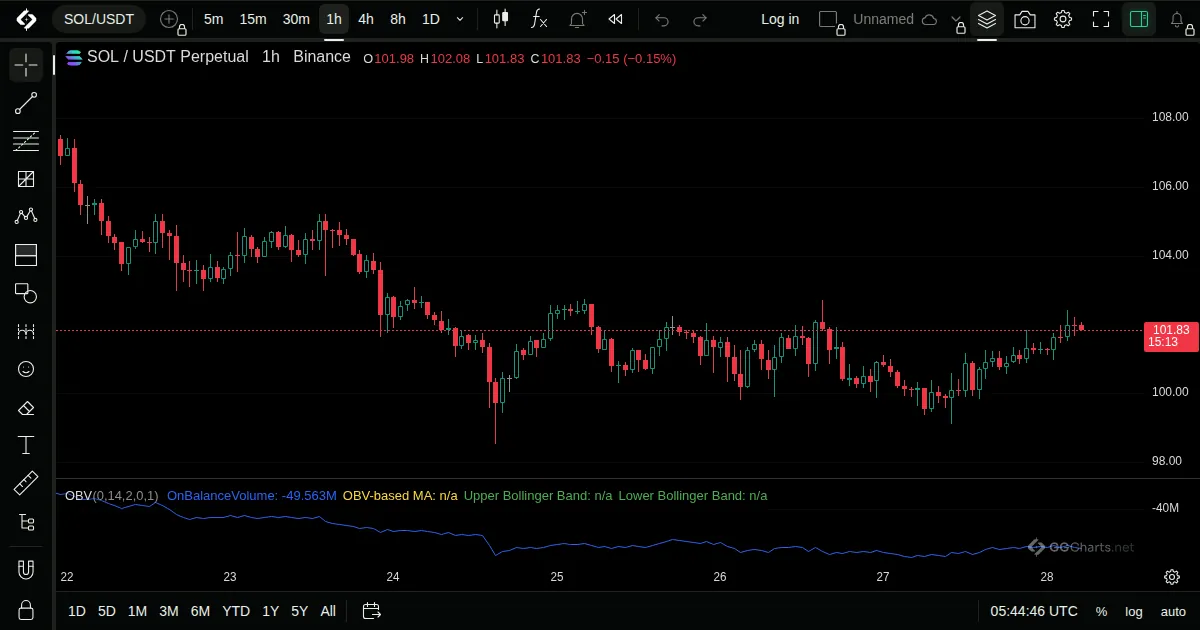Set range to YTD
Viewport: 1200px width, 630px height.
pos(236,611)
